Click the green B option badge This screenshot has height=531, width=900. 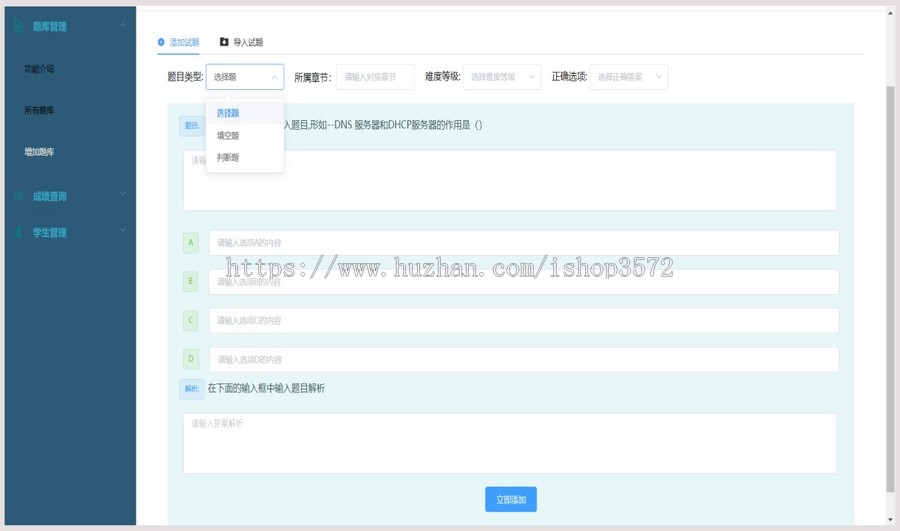[x=191, y=281]
